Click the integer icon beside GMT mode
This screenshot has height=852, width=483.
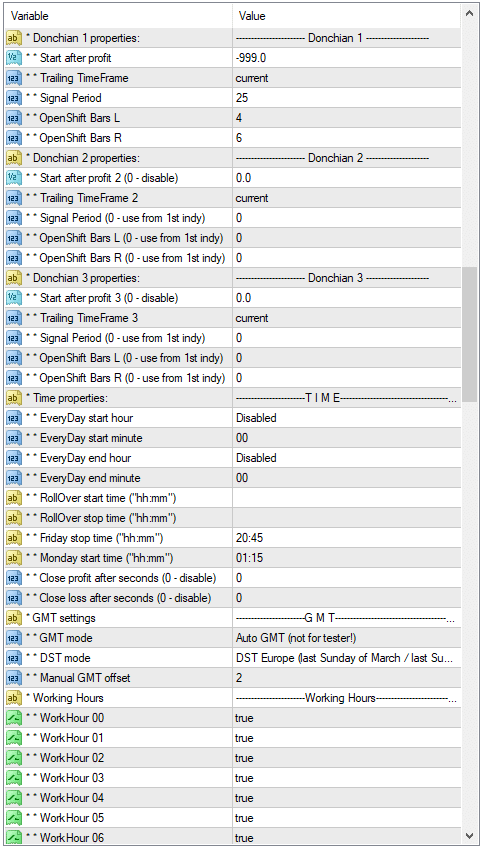click(x=14, y=638)
